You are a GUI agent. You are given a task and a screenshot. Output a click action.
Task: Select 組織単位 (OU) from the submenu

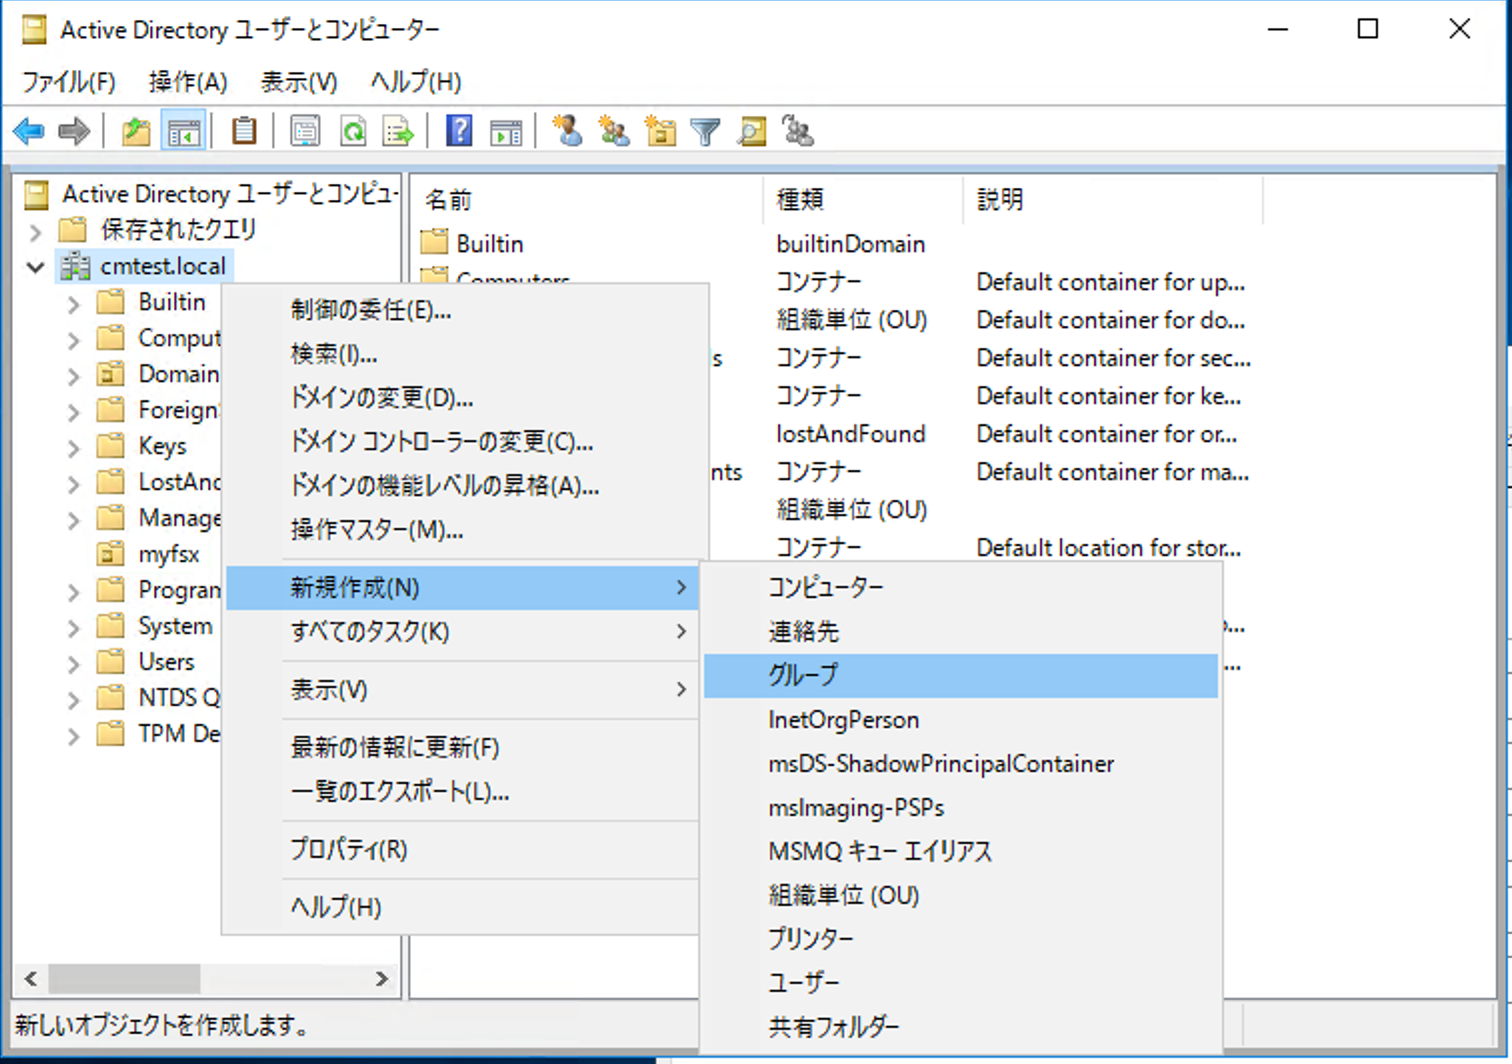point(961,895)
